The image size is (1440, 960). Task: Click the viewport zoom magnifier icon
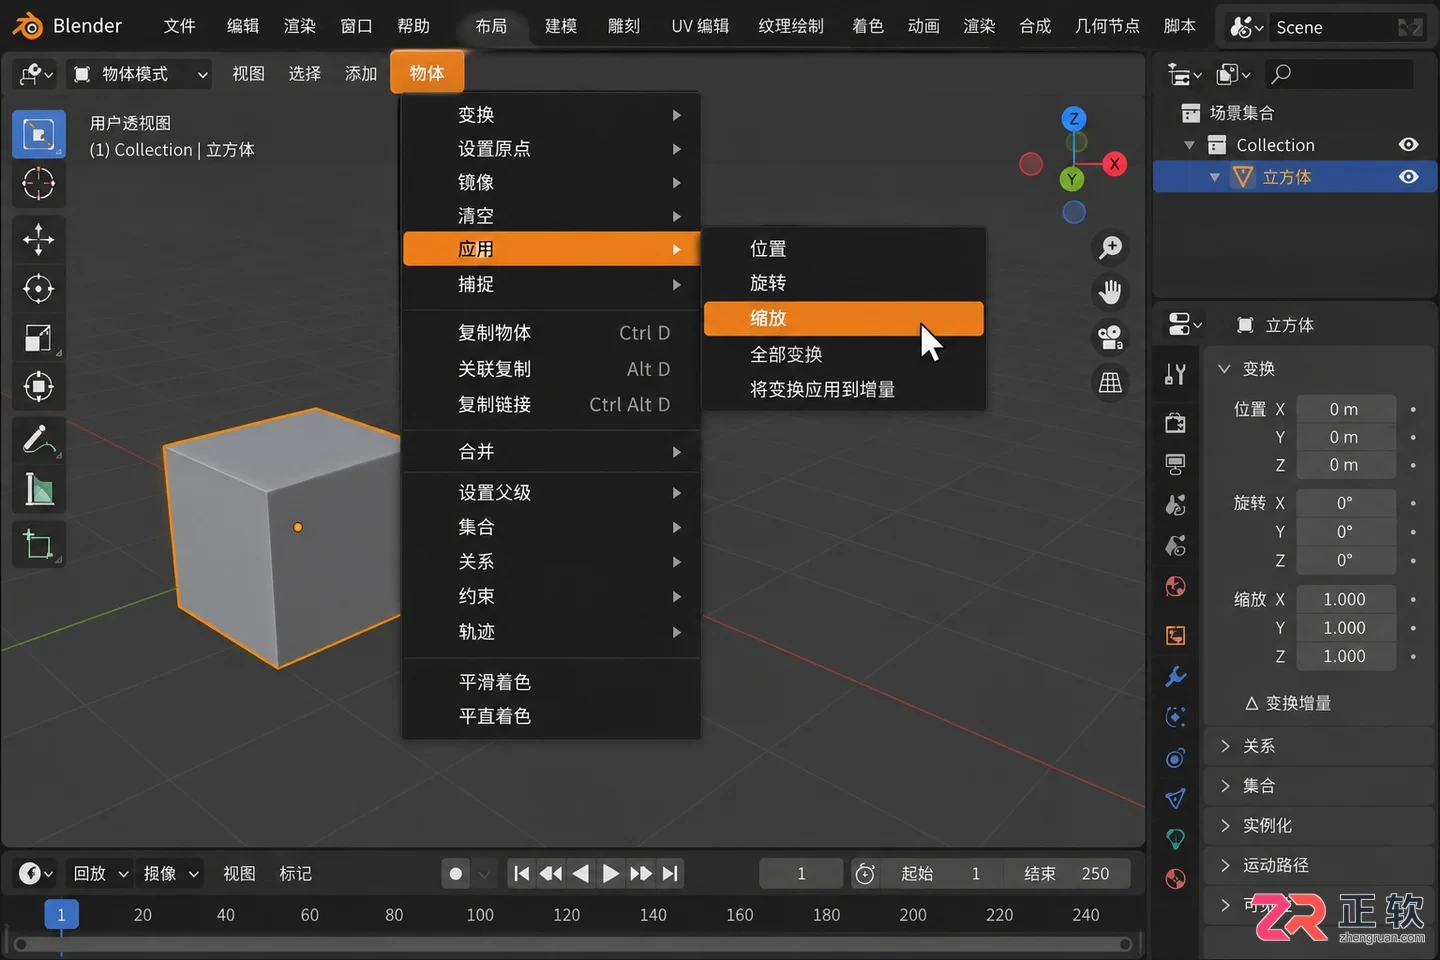[1110, 247]
